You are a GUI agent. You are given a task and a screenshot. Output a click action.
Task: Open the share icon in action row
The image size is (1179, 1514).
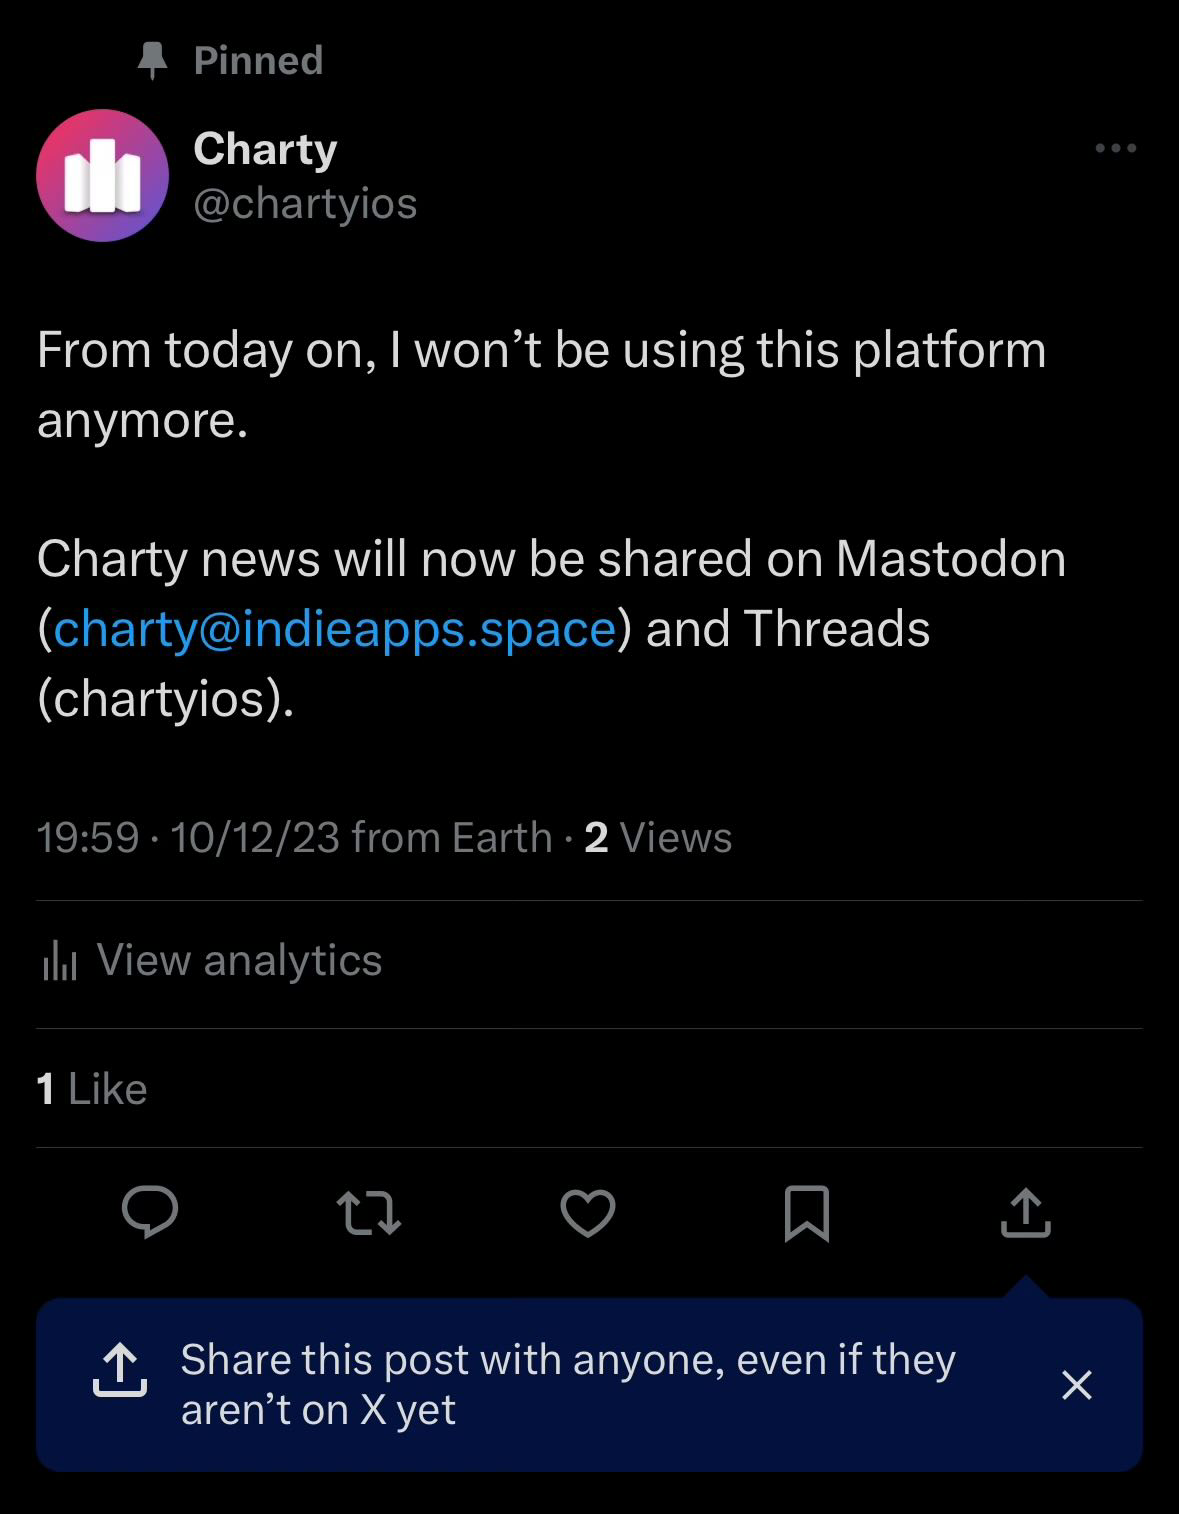click(x=1026, y=1212)
